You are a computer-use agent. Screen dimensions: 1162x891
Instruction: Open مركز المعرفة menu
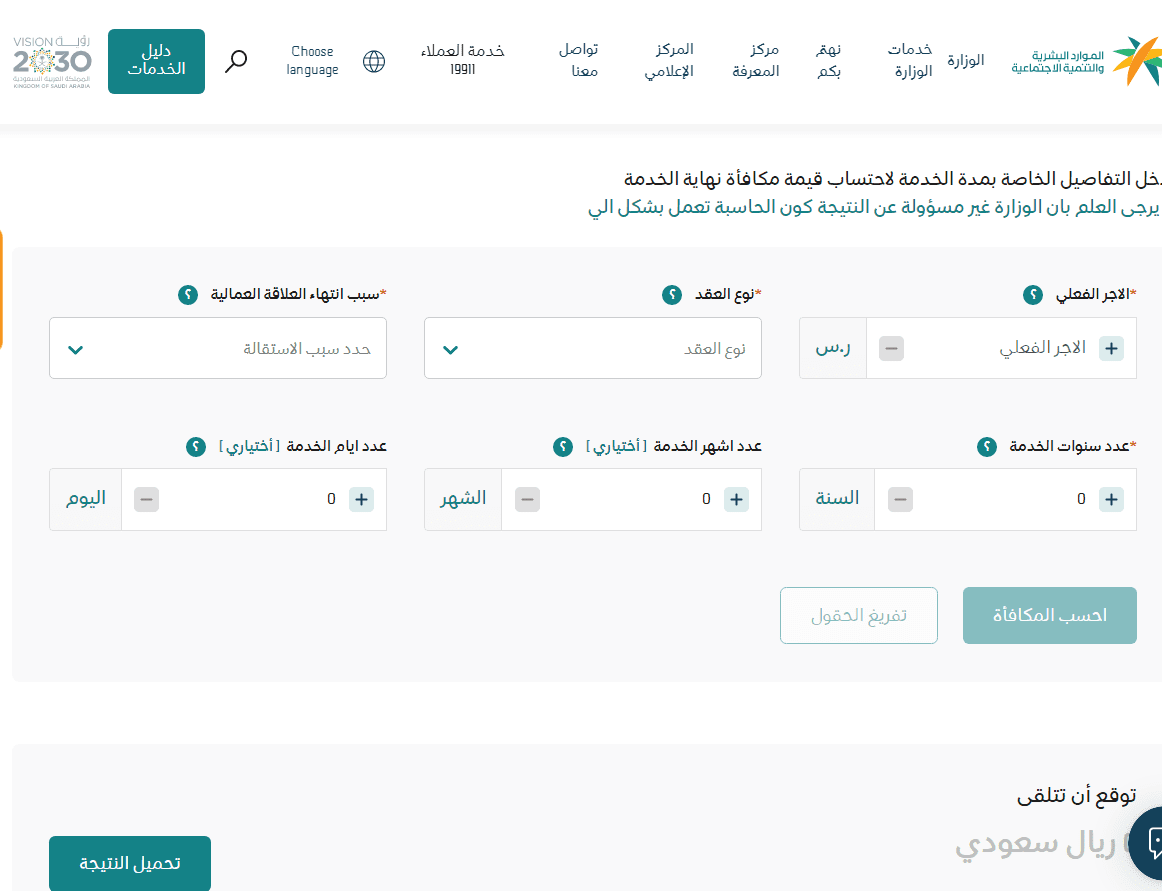pos(756,61)
